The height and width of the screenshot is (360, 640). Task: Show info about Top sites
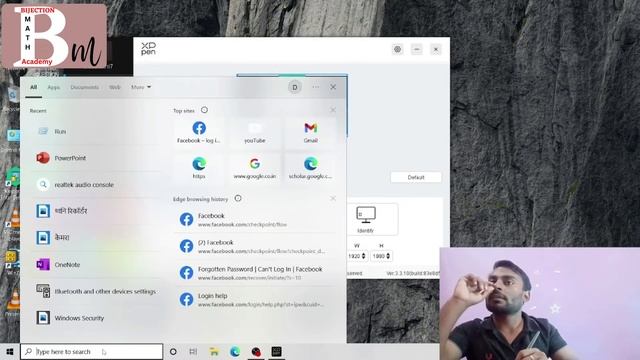(x=204, y=110)
